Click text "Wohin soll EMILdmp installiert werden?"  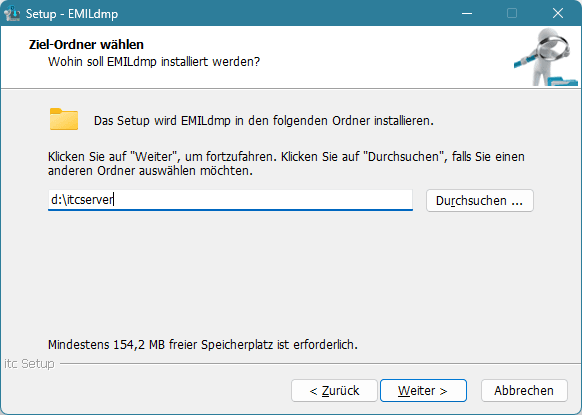click(x=154, y=62)
